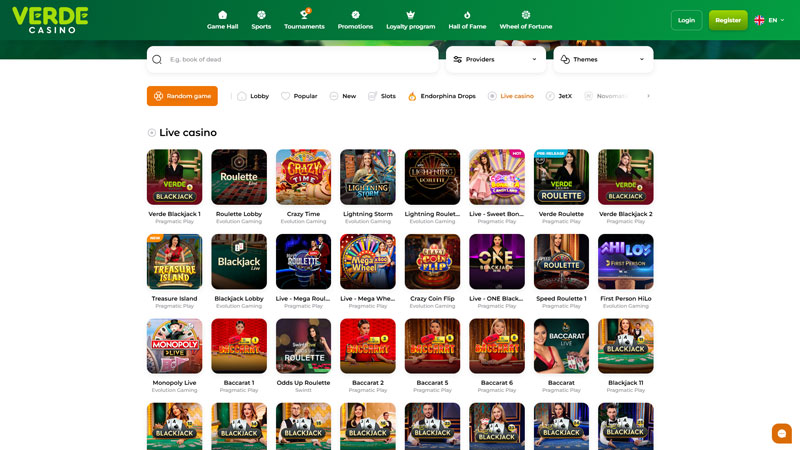Select the JetX category tab

point(559,96)
